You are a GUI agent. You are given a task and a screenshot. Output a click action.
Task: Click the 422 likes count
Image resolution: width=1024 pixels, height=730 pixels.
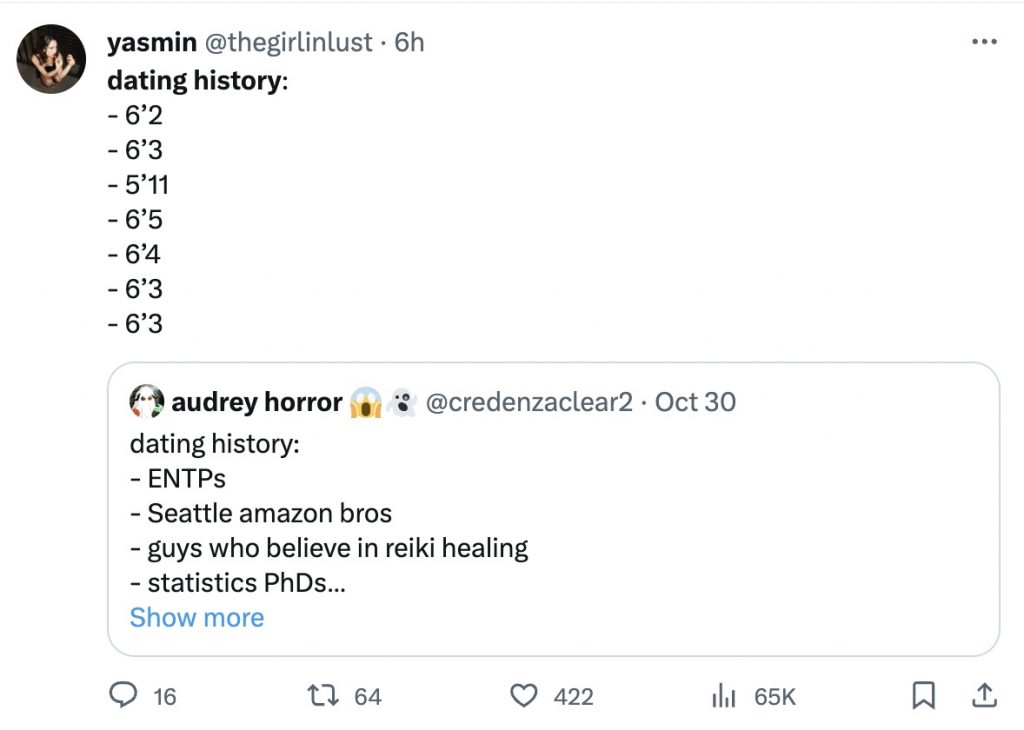pos(573,696)
